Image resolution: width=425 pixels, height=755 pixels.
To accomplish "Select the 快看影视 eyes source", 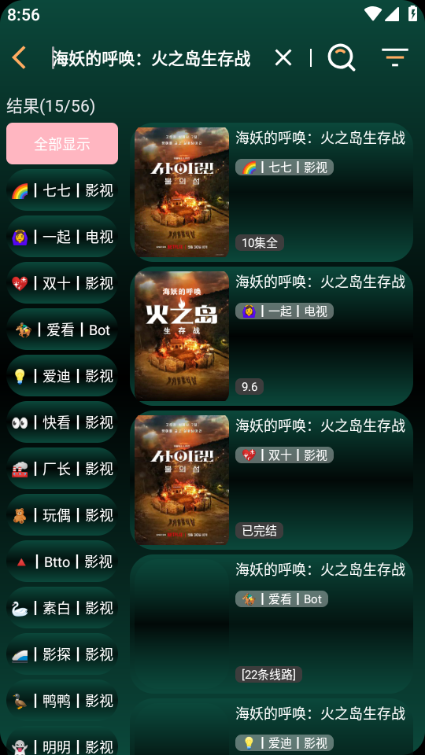I will tap(62, 422).
